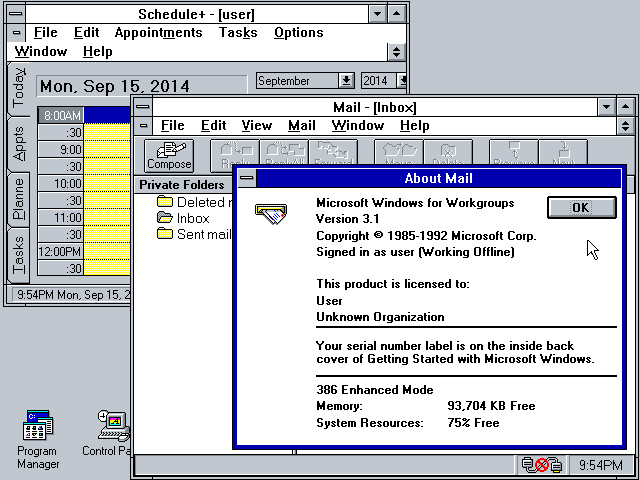Open the Schedule+ document control menu

[16, 33]
